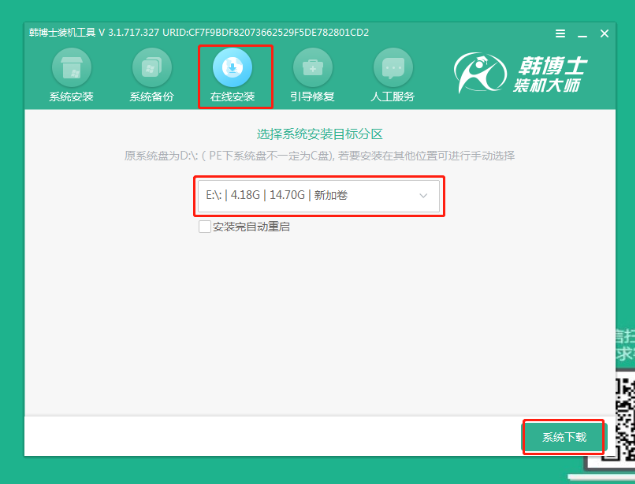
Task: Minimize the 韩博士装机工具 window
Action: click(x=580, y=33)
